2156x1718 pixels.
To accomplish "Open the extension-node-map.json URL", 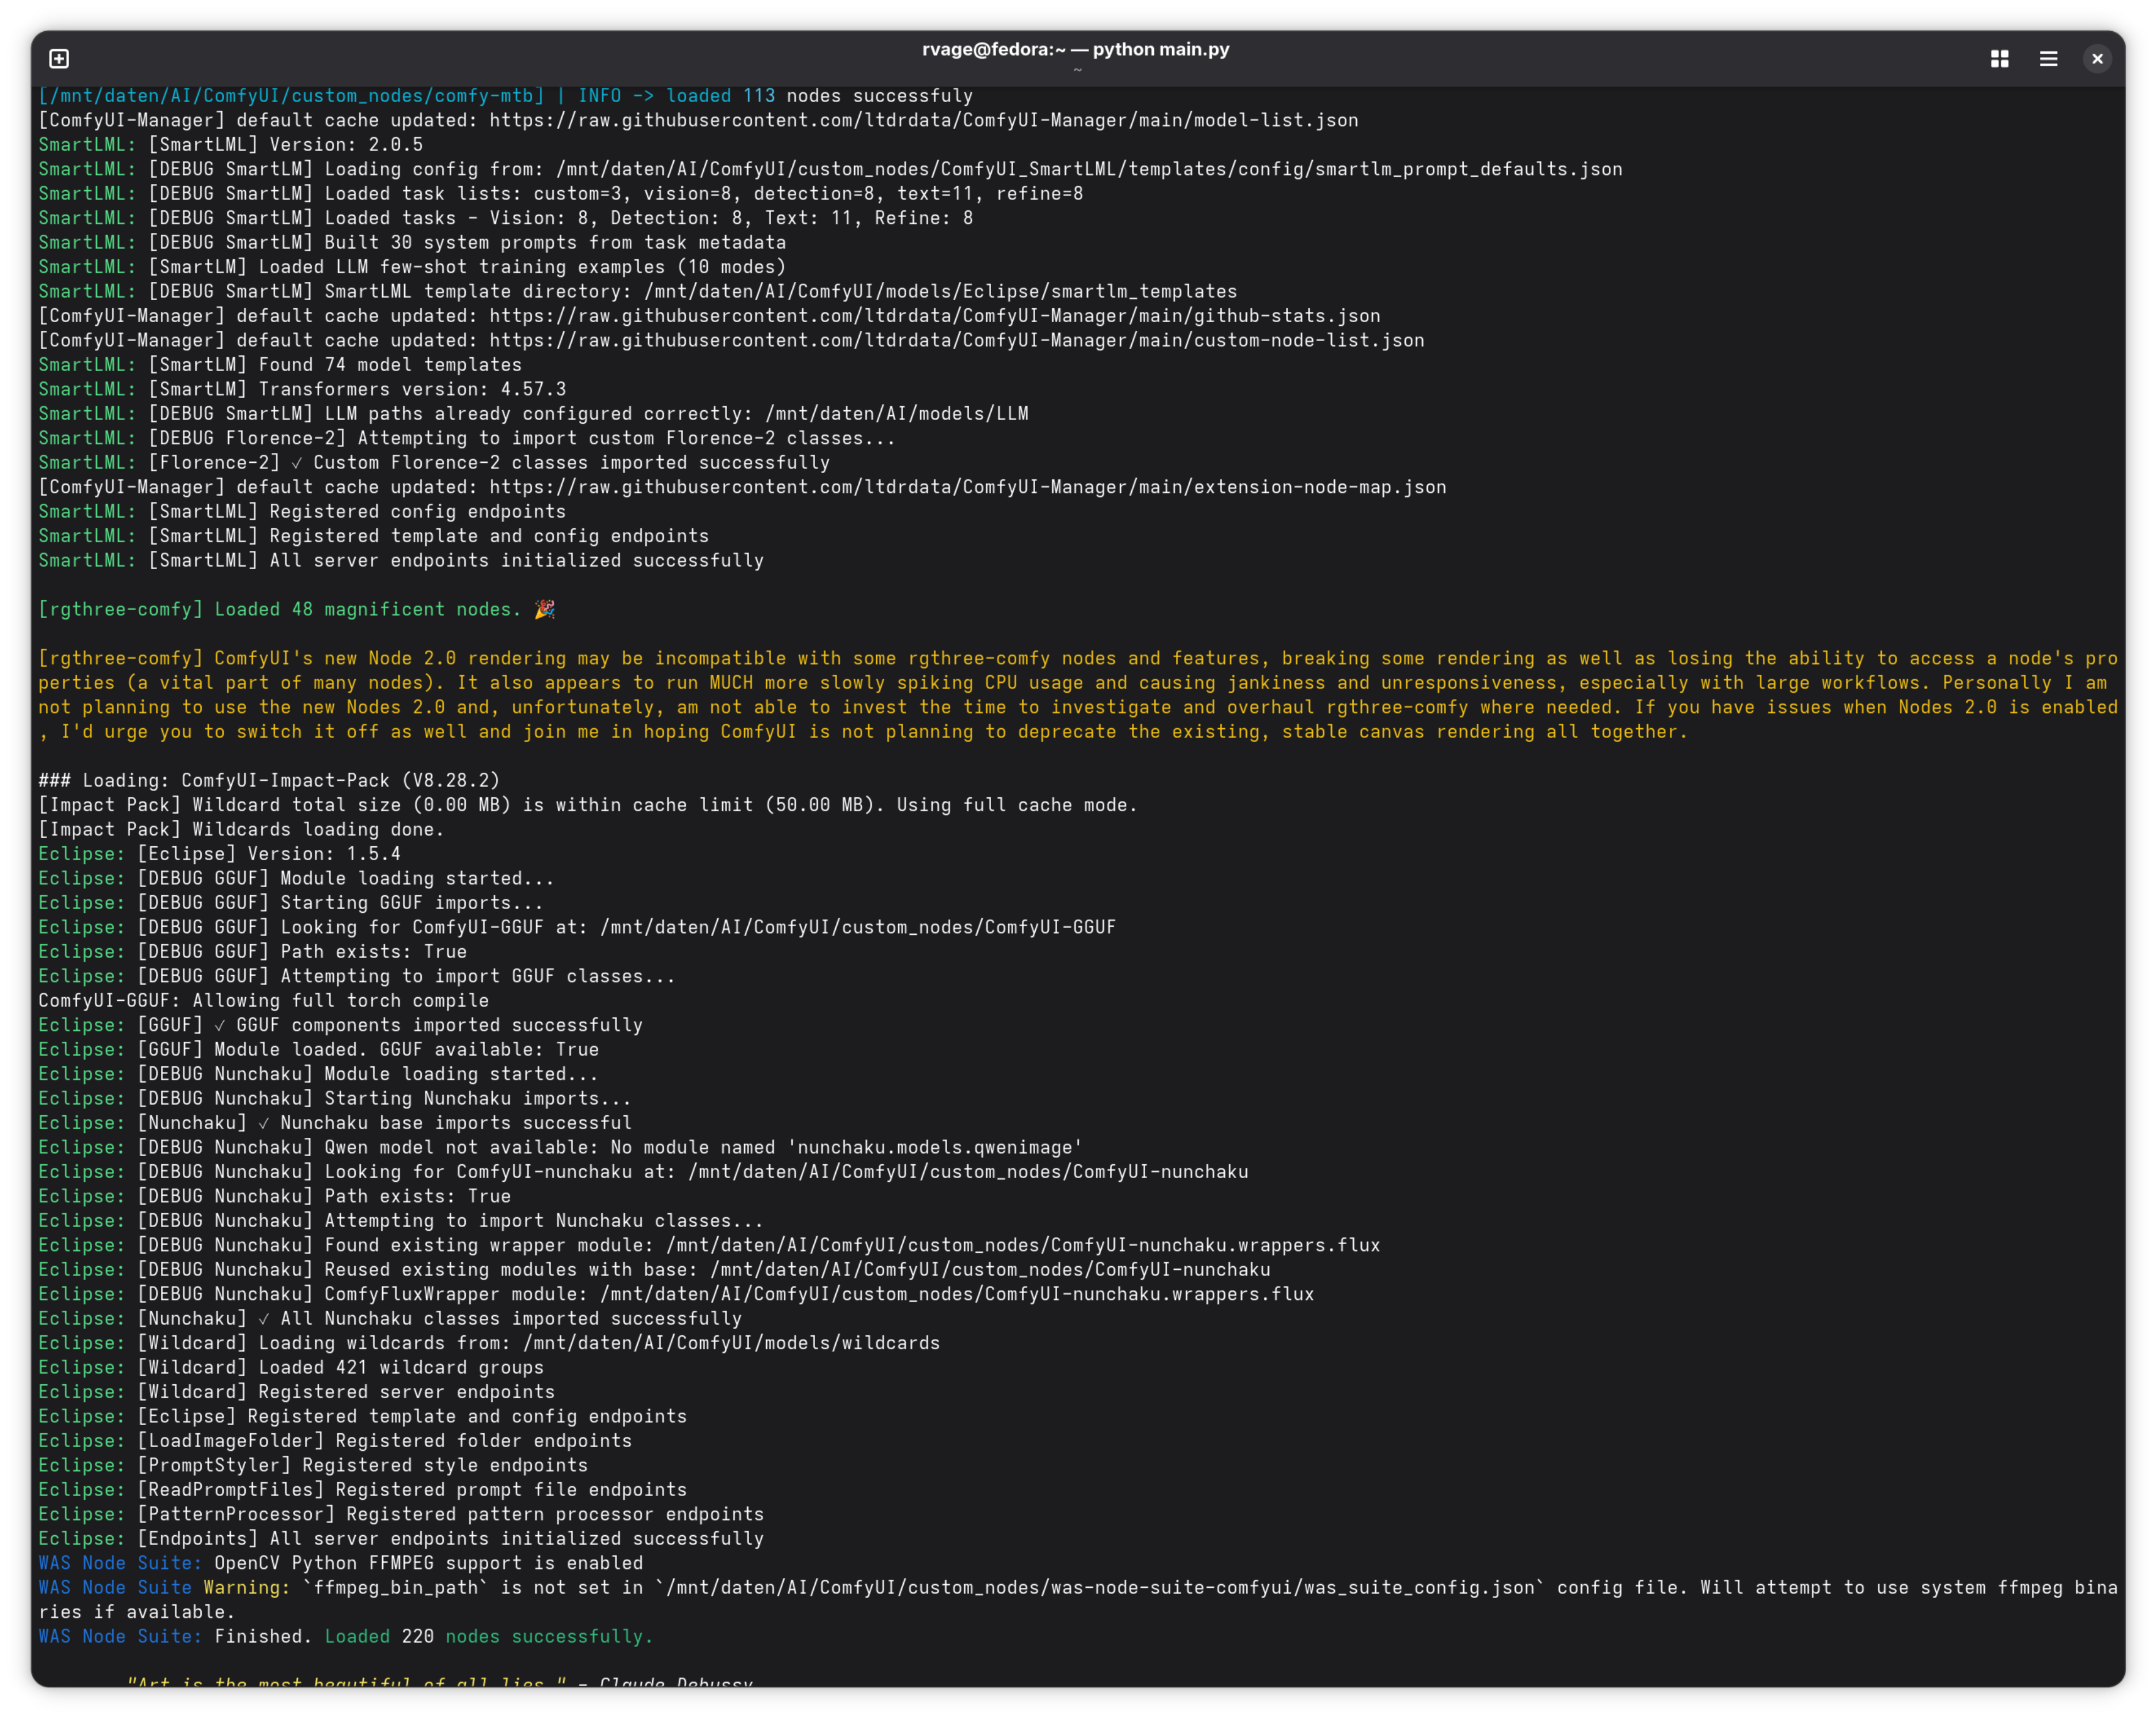I will coord(968,487).
